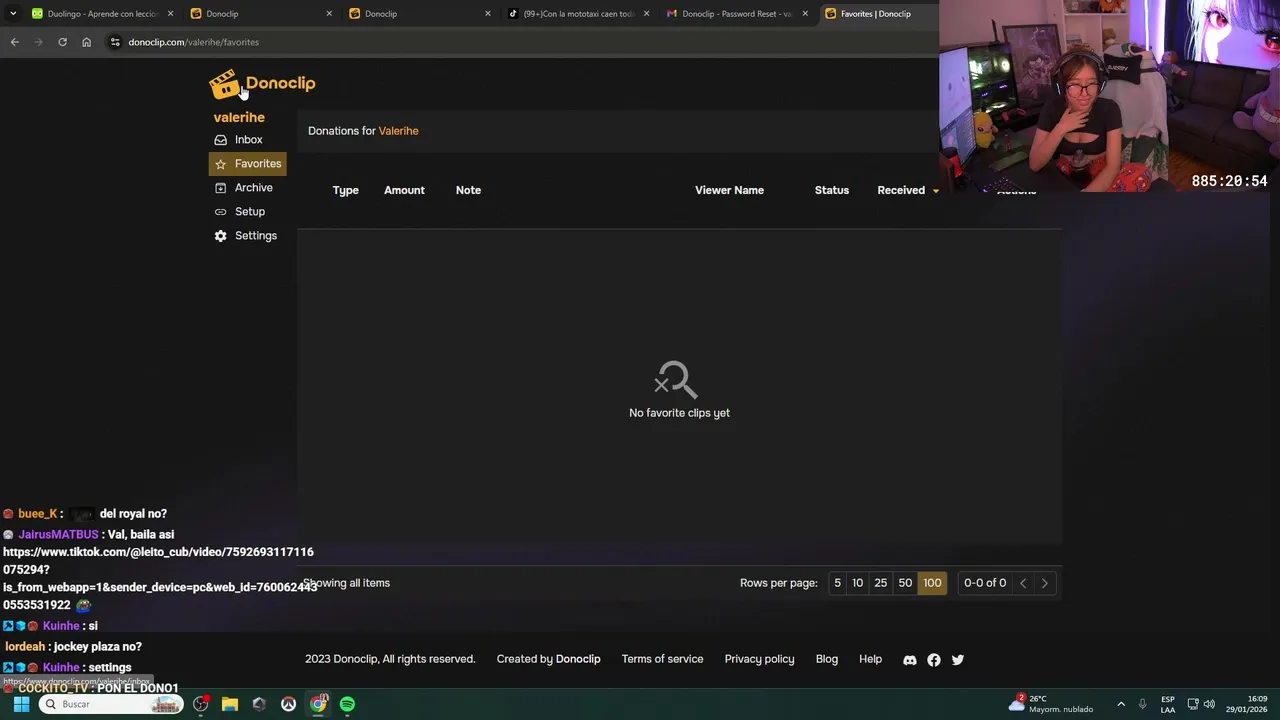The image size is (1280, 720).
Task: Click the Archive box icon
Action: tap(221, 188)
